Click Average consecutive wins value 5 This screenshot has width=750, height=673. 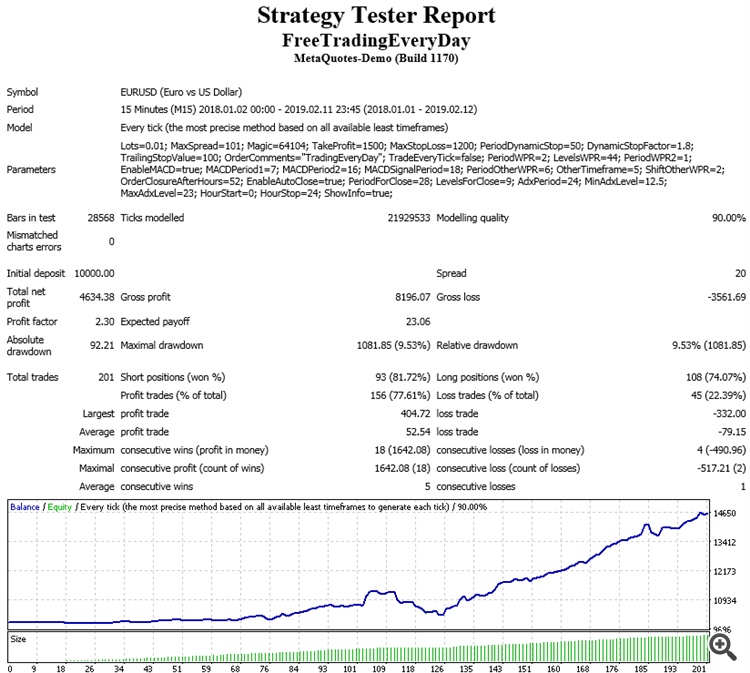[x=428, y=487]
